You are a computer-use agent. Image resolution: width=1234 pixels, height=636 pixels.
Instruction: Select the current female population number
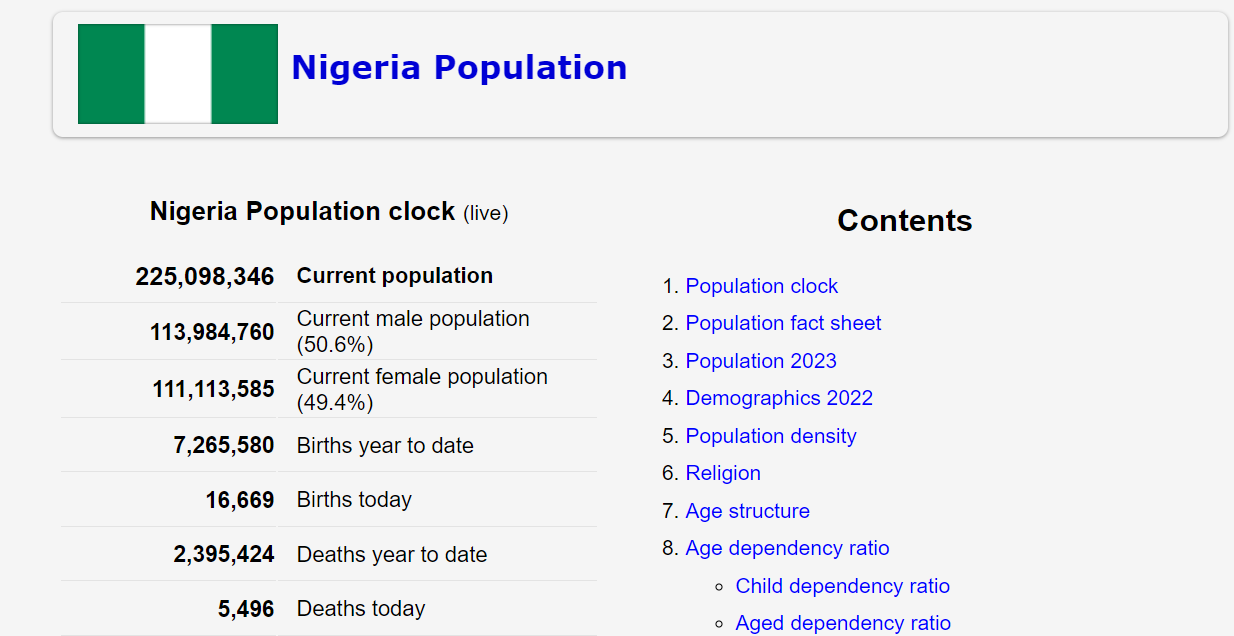point(213,390)
